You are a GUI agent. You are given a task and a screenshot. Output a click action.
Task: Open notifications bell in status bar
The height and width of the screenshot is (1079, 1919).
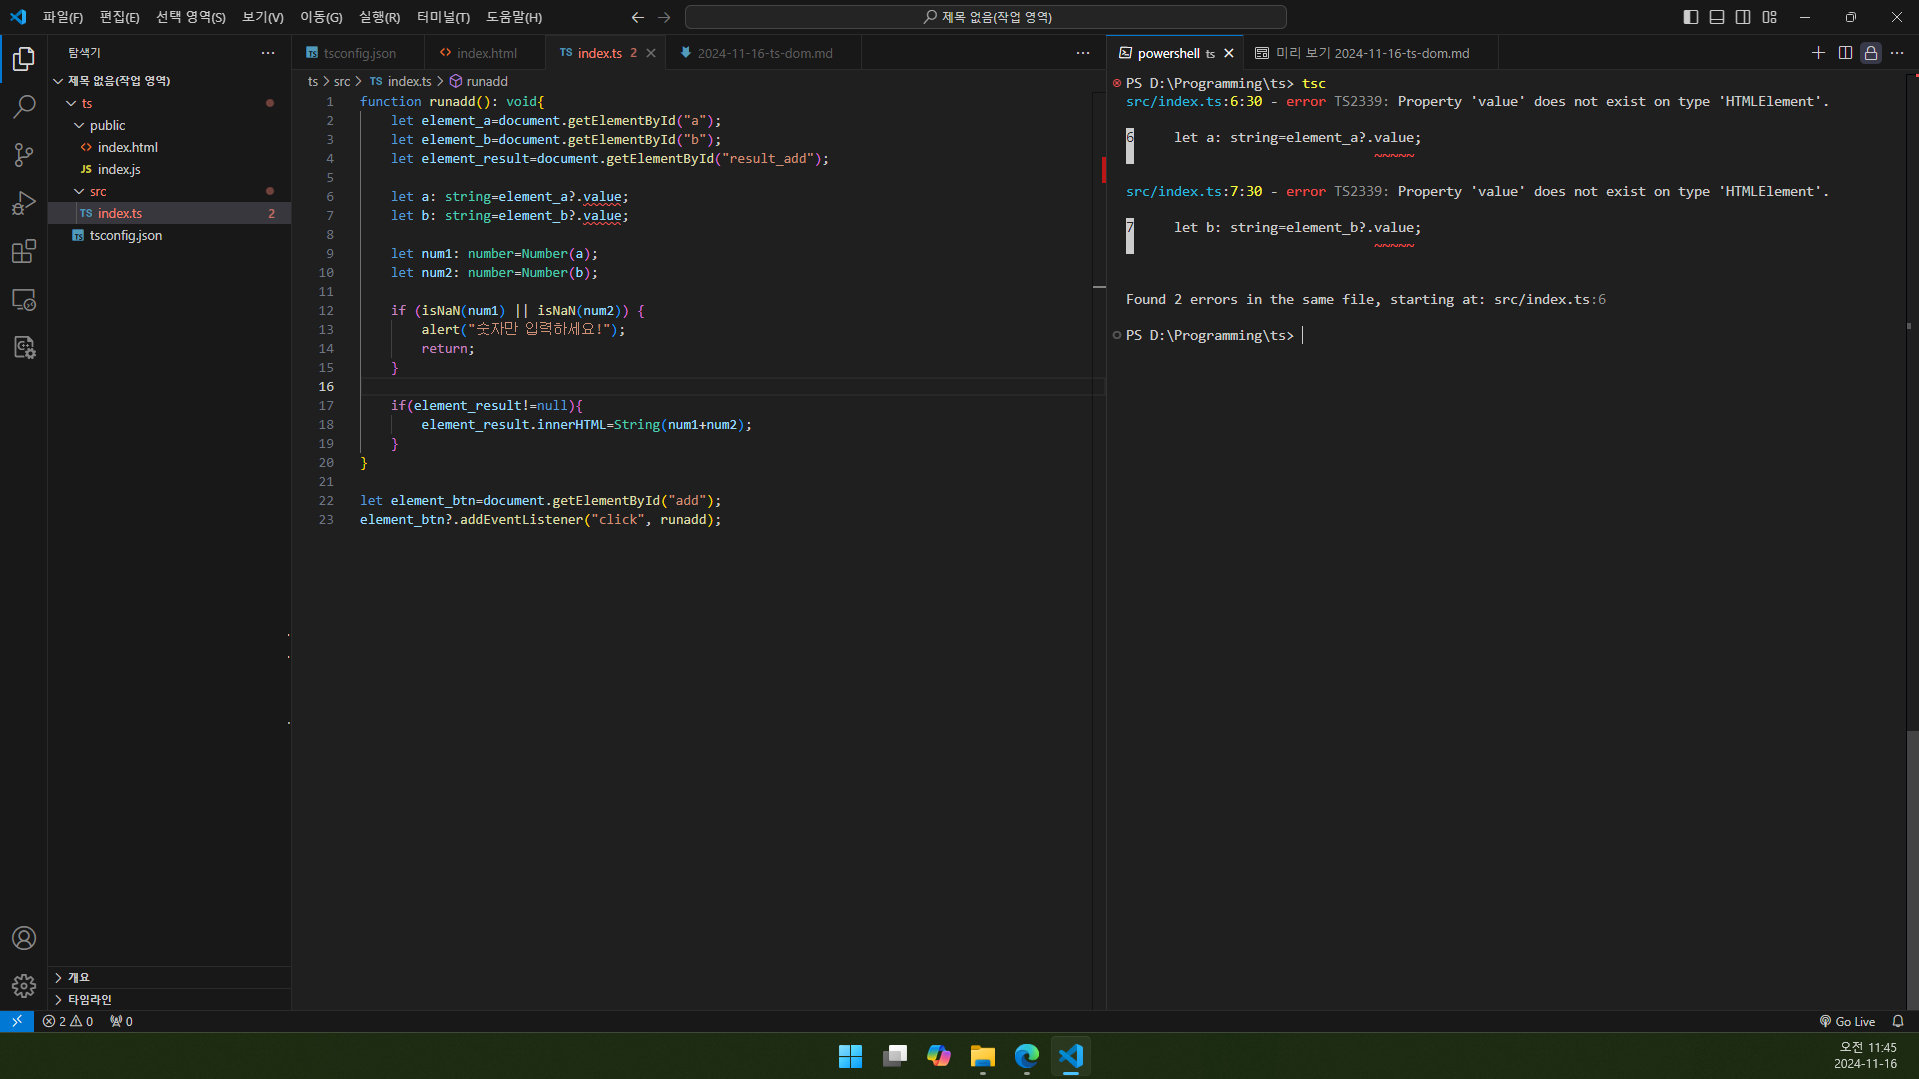[x=1898, y=1021]
